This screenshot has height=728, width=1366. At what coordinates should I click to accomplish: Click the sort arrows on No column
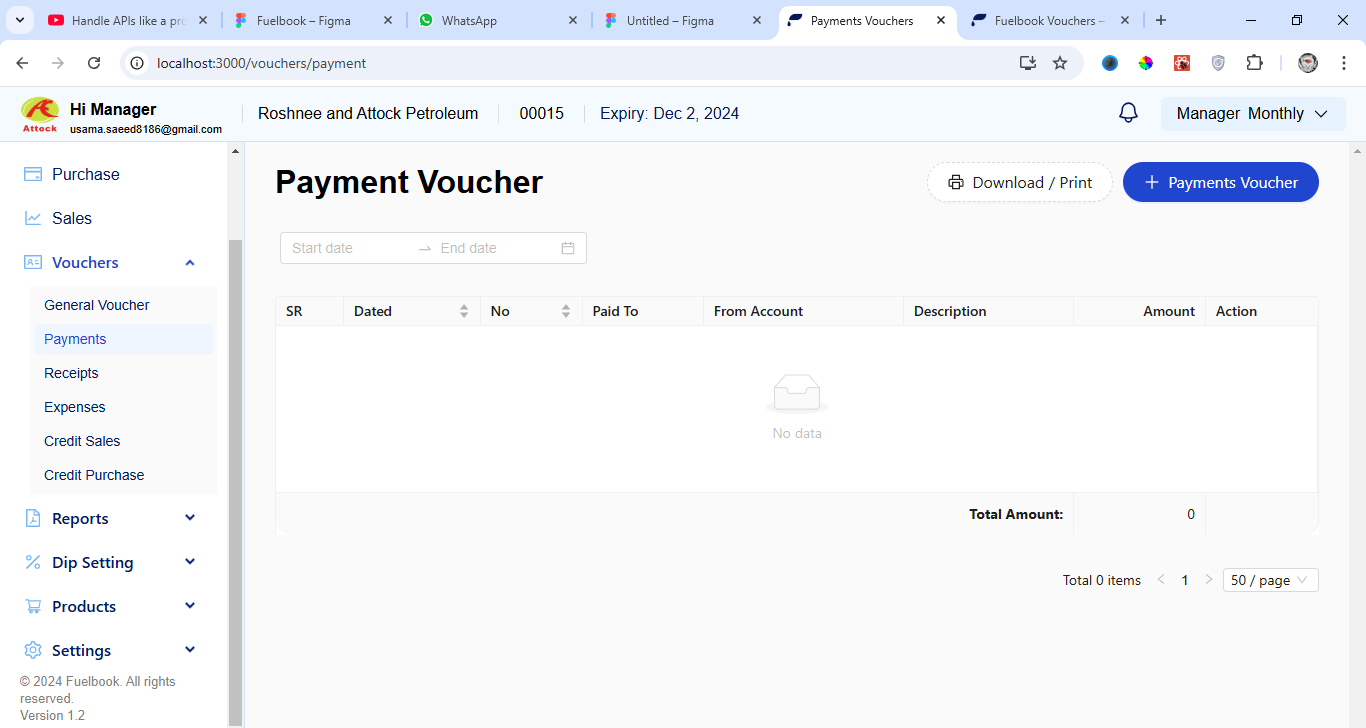pos(566,311)
